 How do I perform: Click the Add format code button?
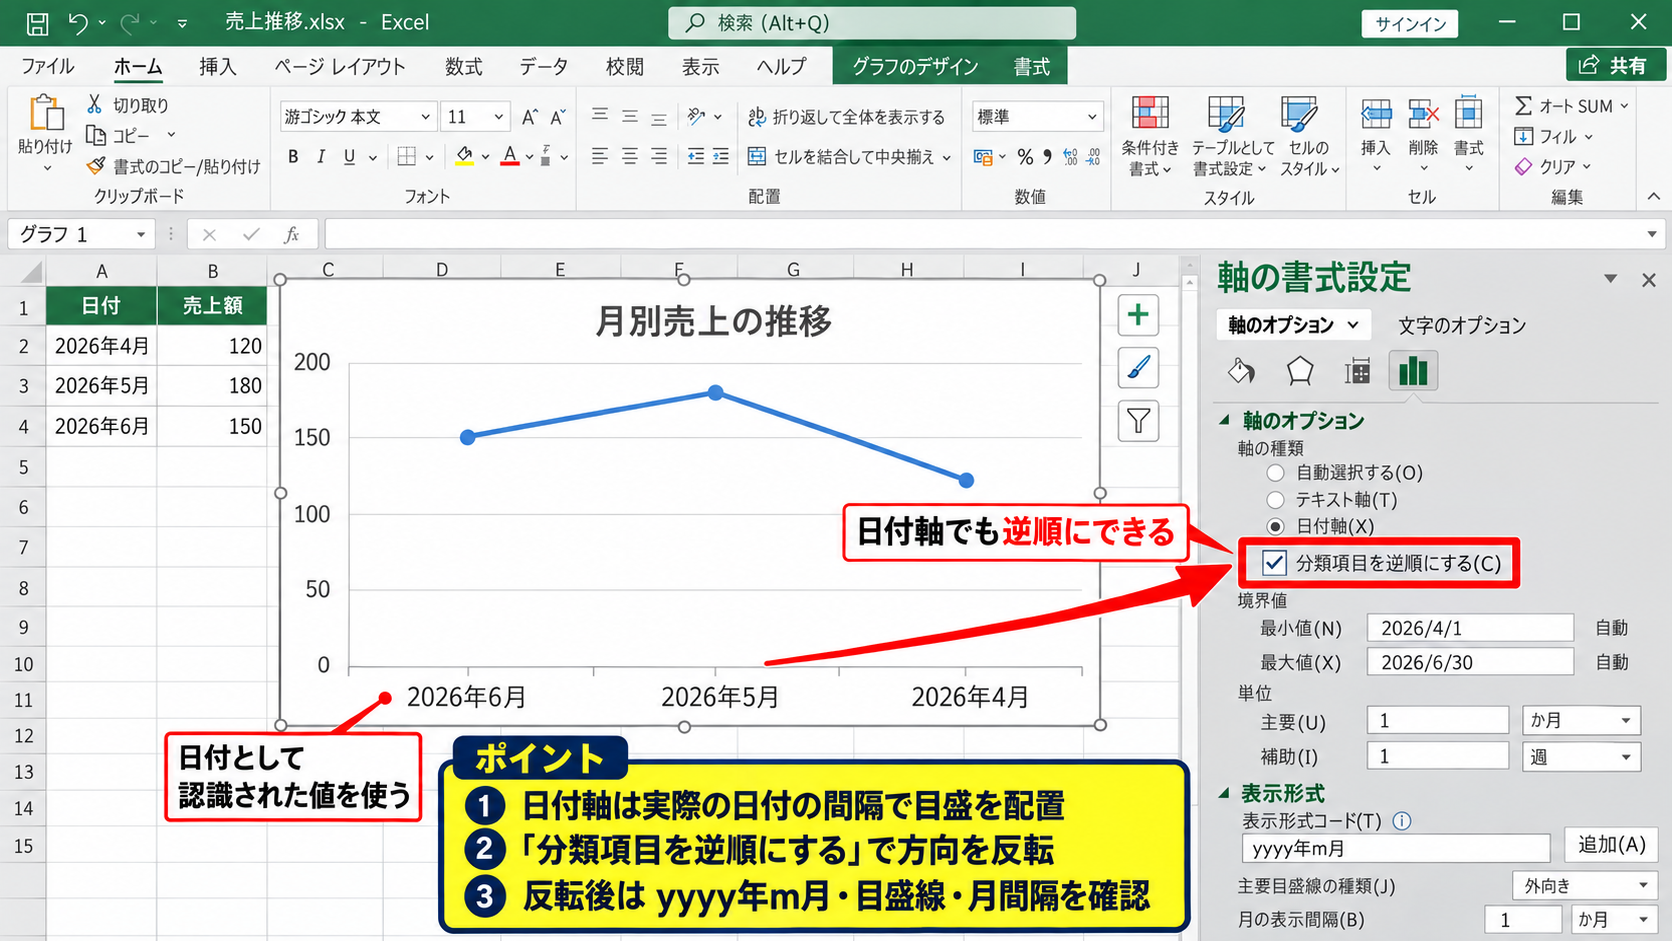[1611, 845]
